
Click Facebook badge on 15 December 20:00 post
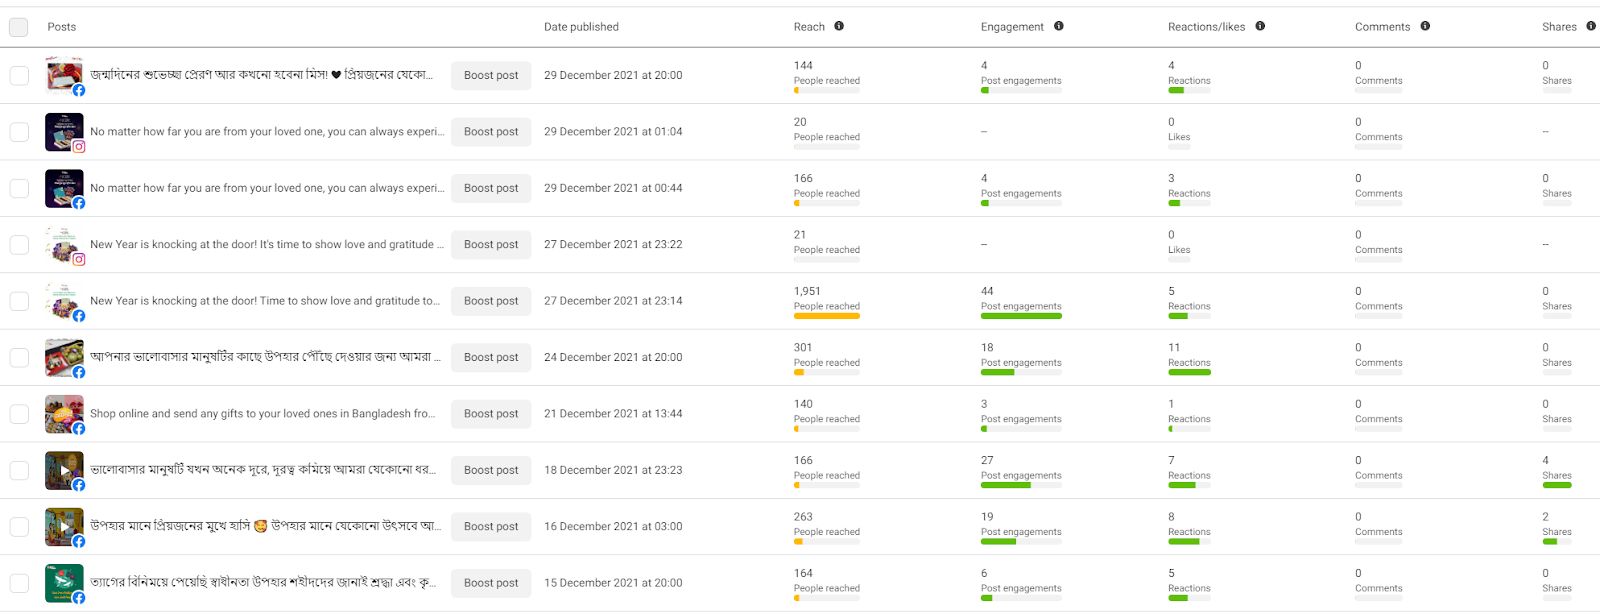(x=79, y=598)
